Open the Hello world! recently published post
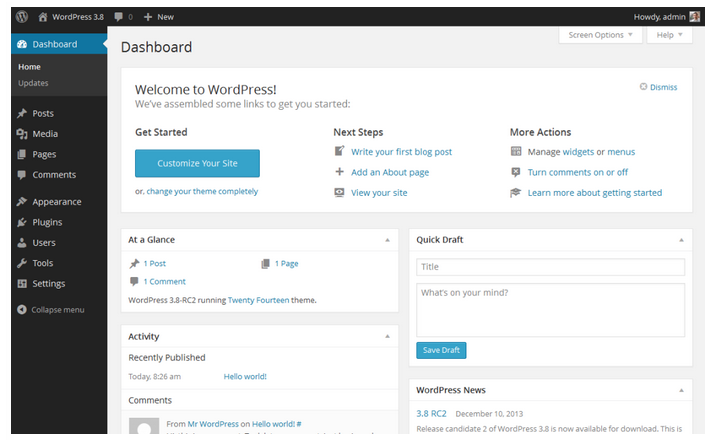The width and height of the screenshot is (717, 445). [245, 377]
